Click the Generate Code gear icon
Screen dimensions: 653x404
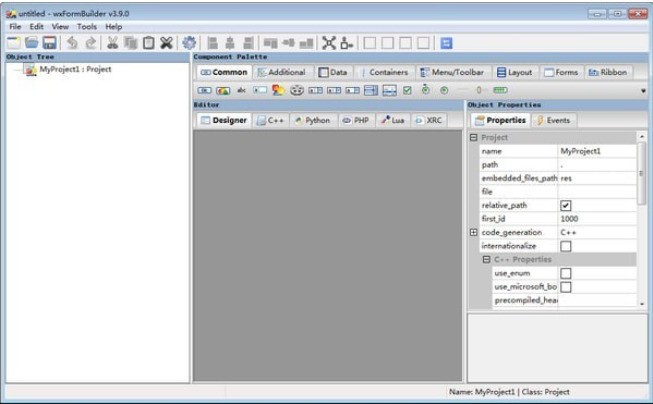[x=190, y=43]
